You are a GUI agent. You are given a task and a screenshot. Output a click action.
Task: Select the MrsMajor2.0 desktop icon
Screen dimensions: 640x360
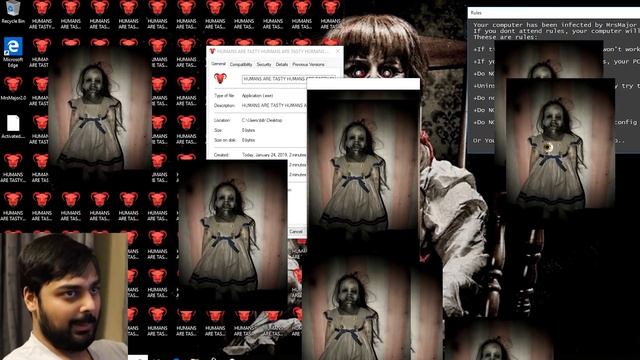click(x=13, y=89)
